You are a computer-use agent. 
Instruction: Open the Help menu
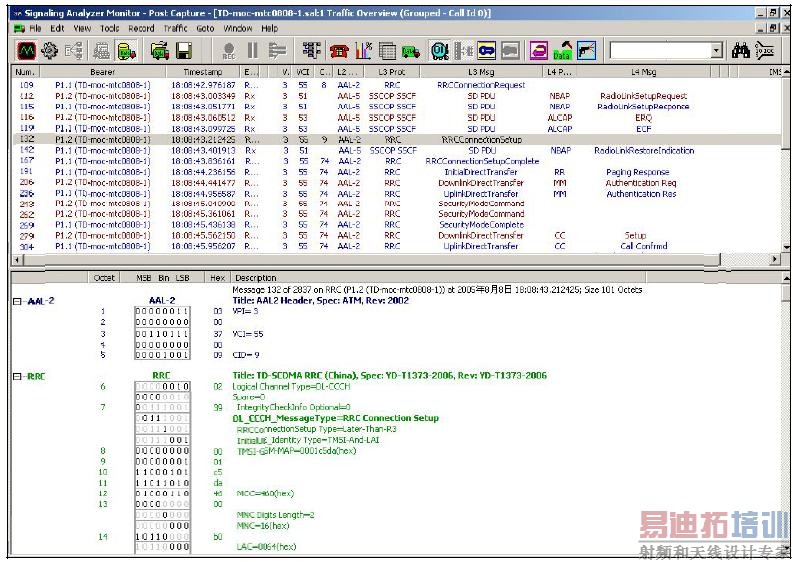coord(270,28)
